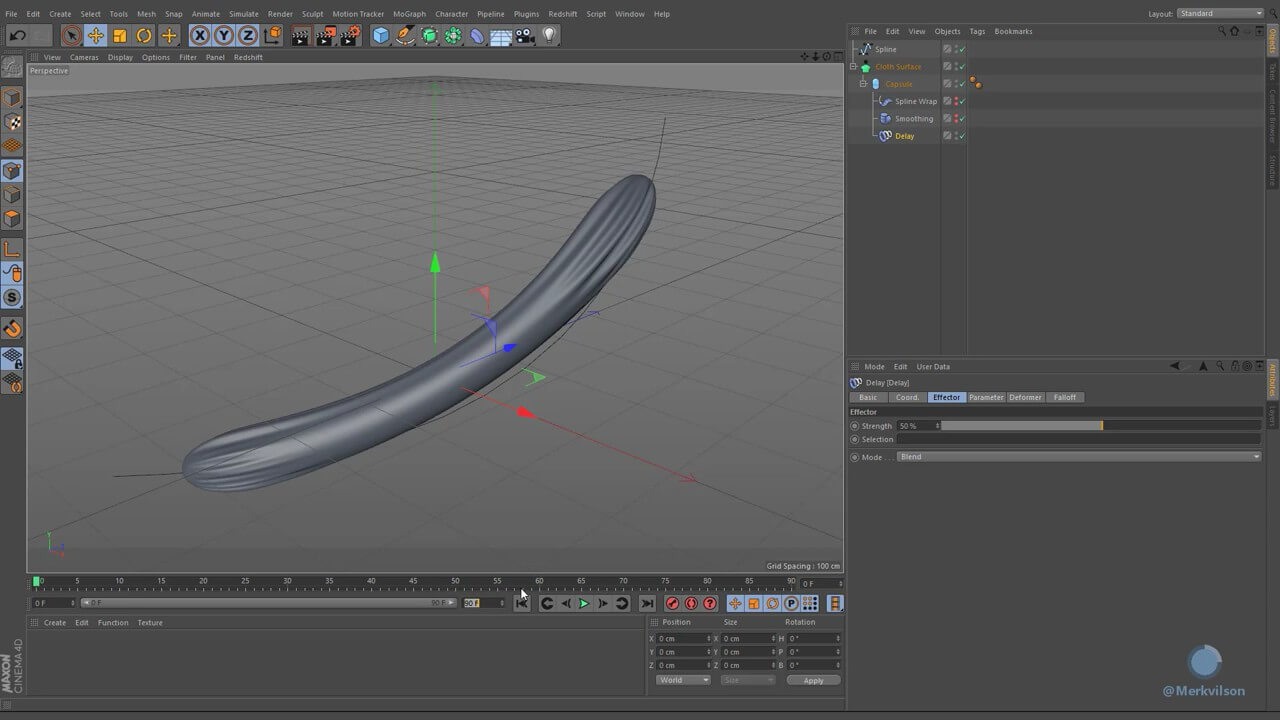Toggle the Spline Wrap enable checkmark
The image size is (1280, 720).
point(962,101)
